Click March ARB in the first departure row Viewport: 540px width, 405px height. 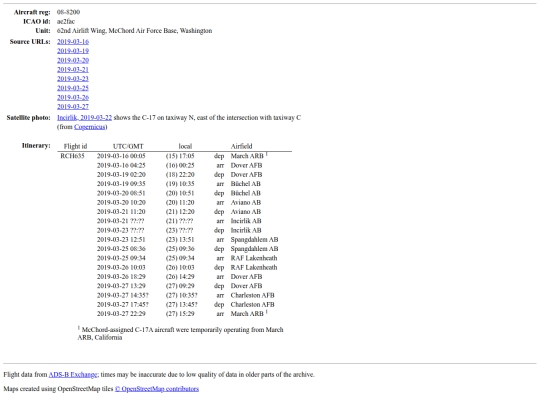click(x=247, y=156)
